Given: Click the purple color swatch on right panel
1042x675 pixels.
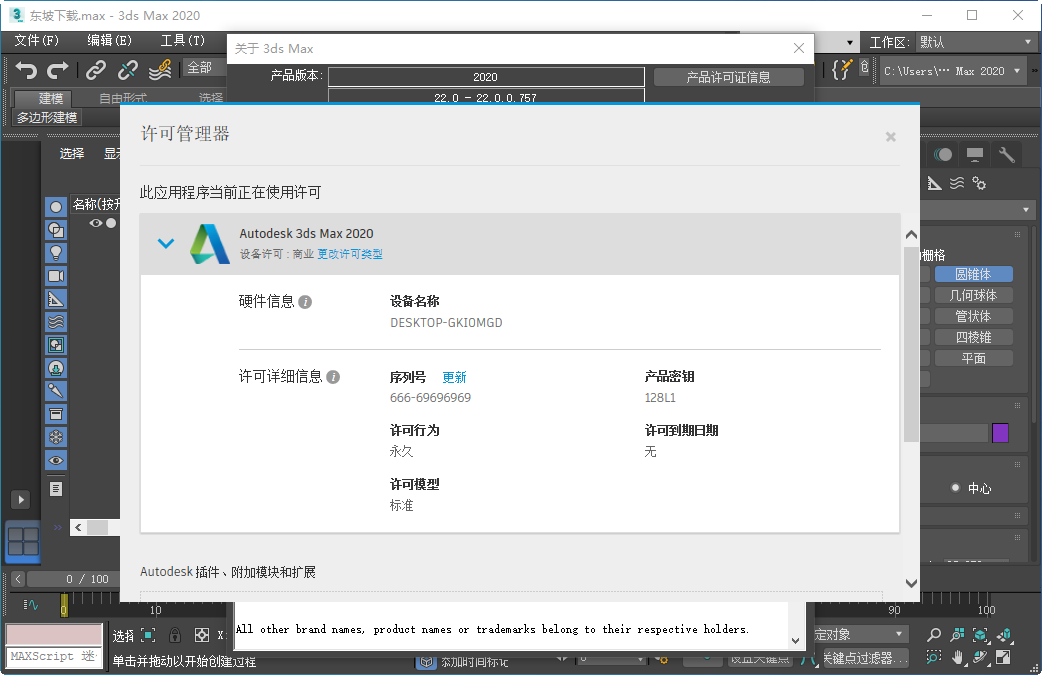Looking at the screenshot, I should point(1000,431).
